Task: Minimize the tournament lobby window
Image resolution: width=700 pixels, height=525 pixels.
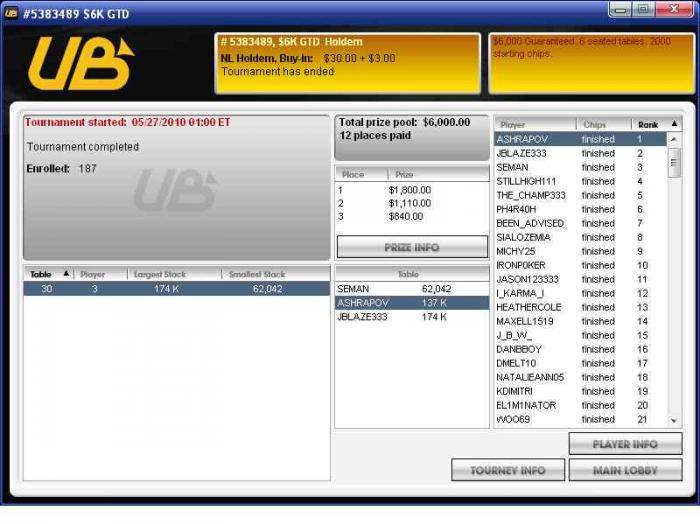Action: click(620, 9)
